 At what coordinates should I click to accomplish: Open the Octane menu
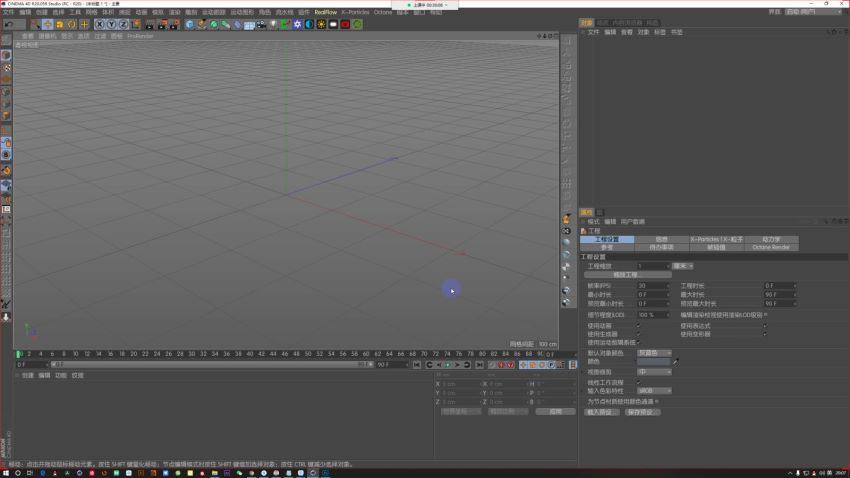tap(383, 12)
